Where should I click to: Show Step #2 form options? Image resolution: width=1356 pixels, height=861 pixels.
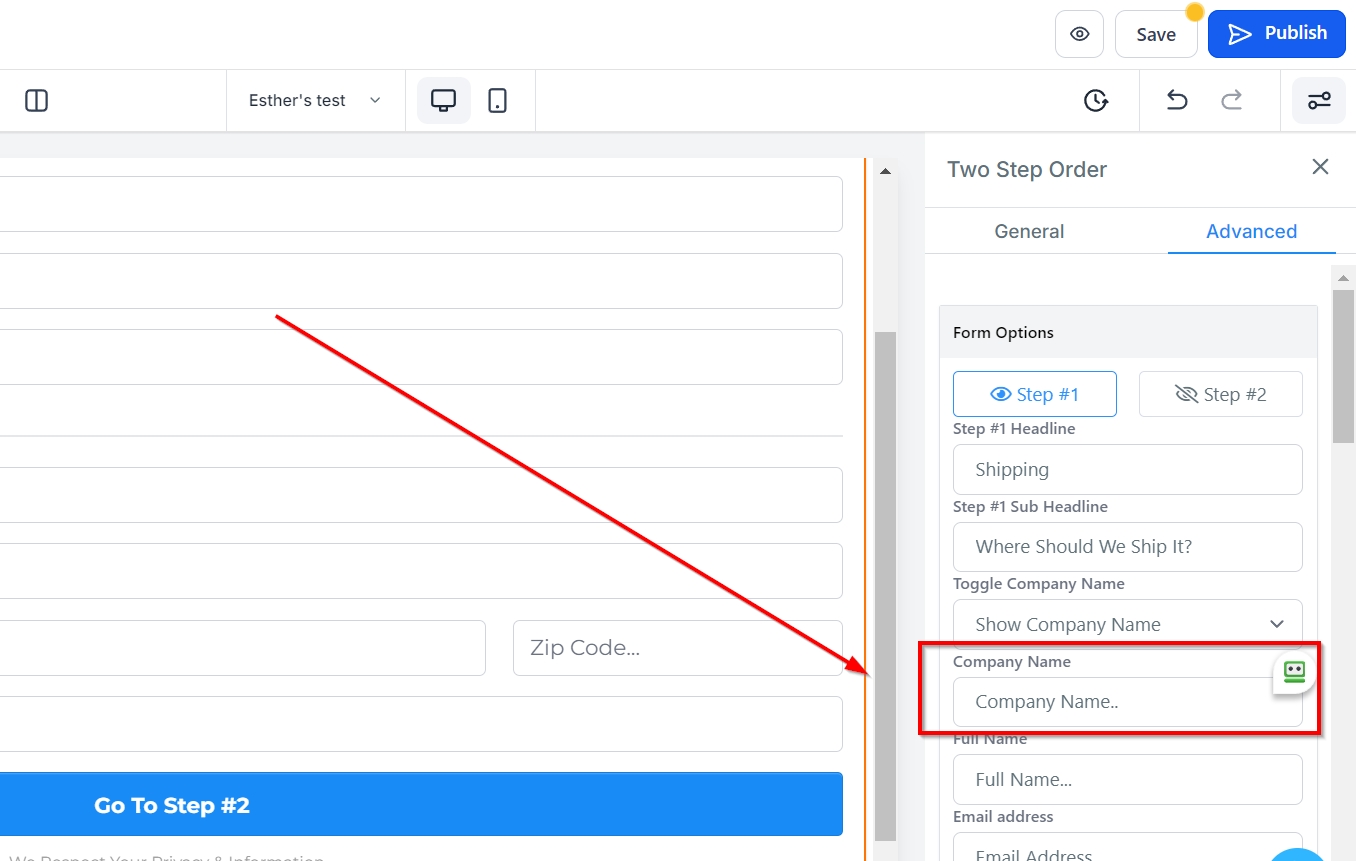tap(1220, 394)
